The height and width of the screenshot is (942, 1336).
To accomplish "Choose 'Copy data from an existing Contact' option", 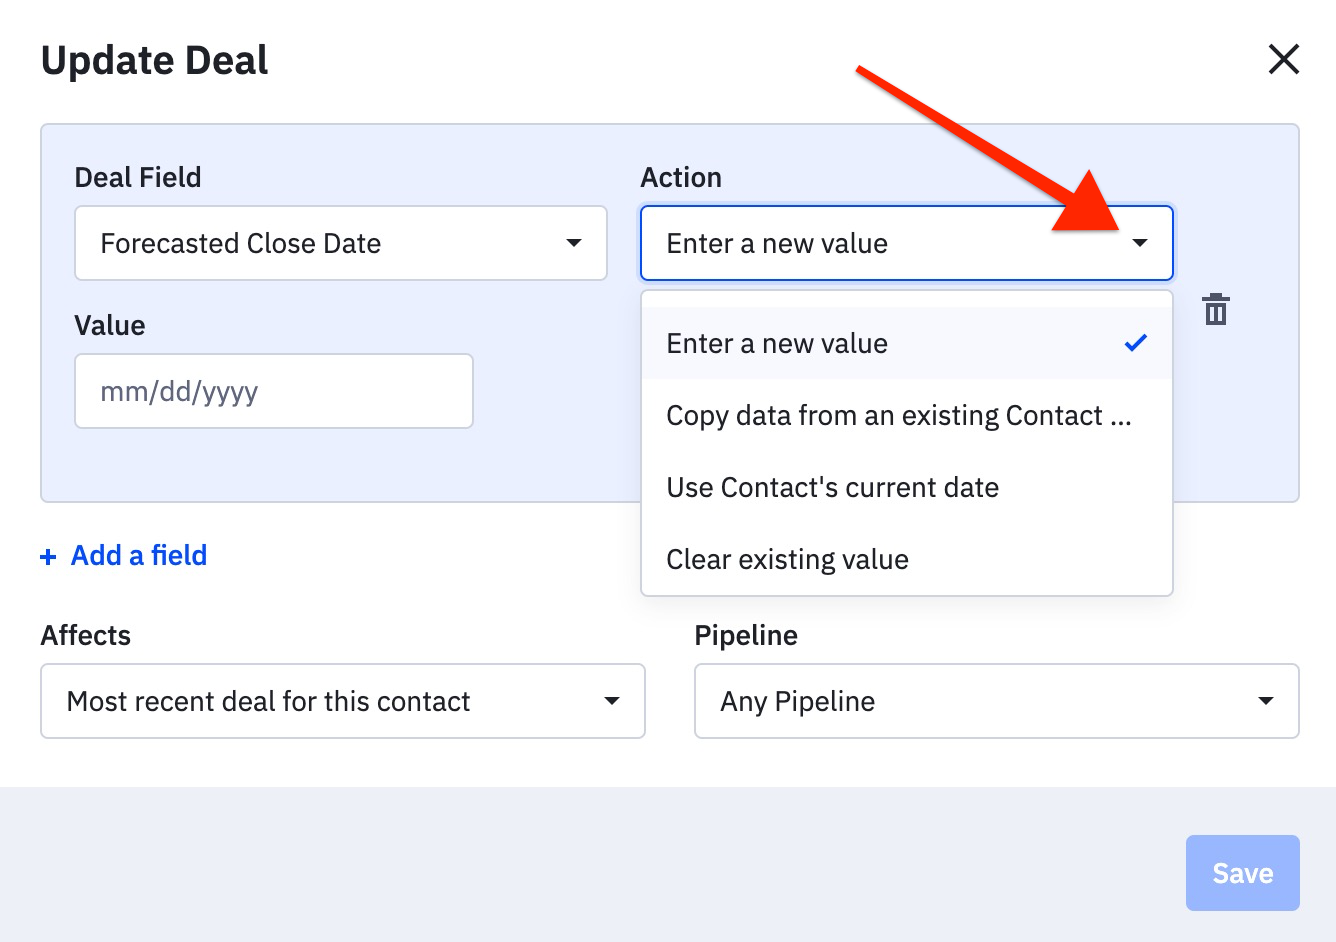I will tap(898, 416).
